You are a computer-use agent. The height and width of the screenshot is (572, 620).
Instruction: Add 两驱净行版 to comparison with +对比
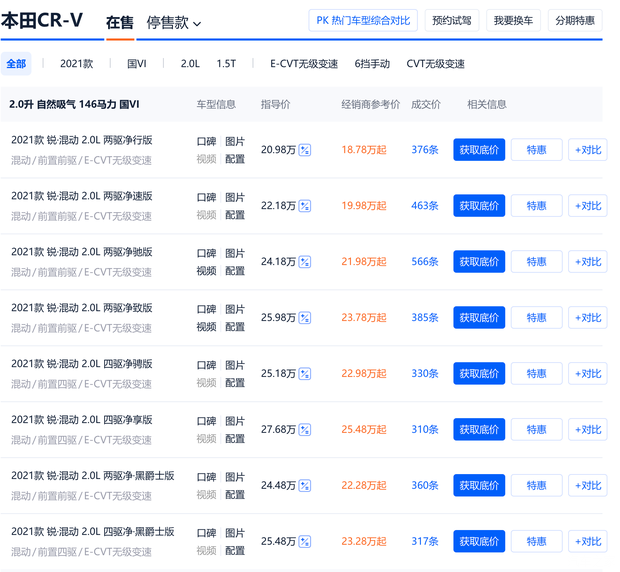pyautogui.click(x=587, y=150)
